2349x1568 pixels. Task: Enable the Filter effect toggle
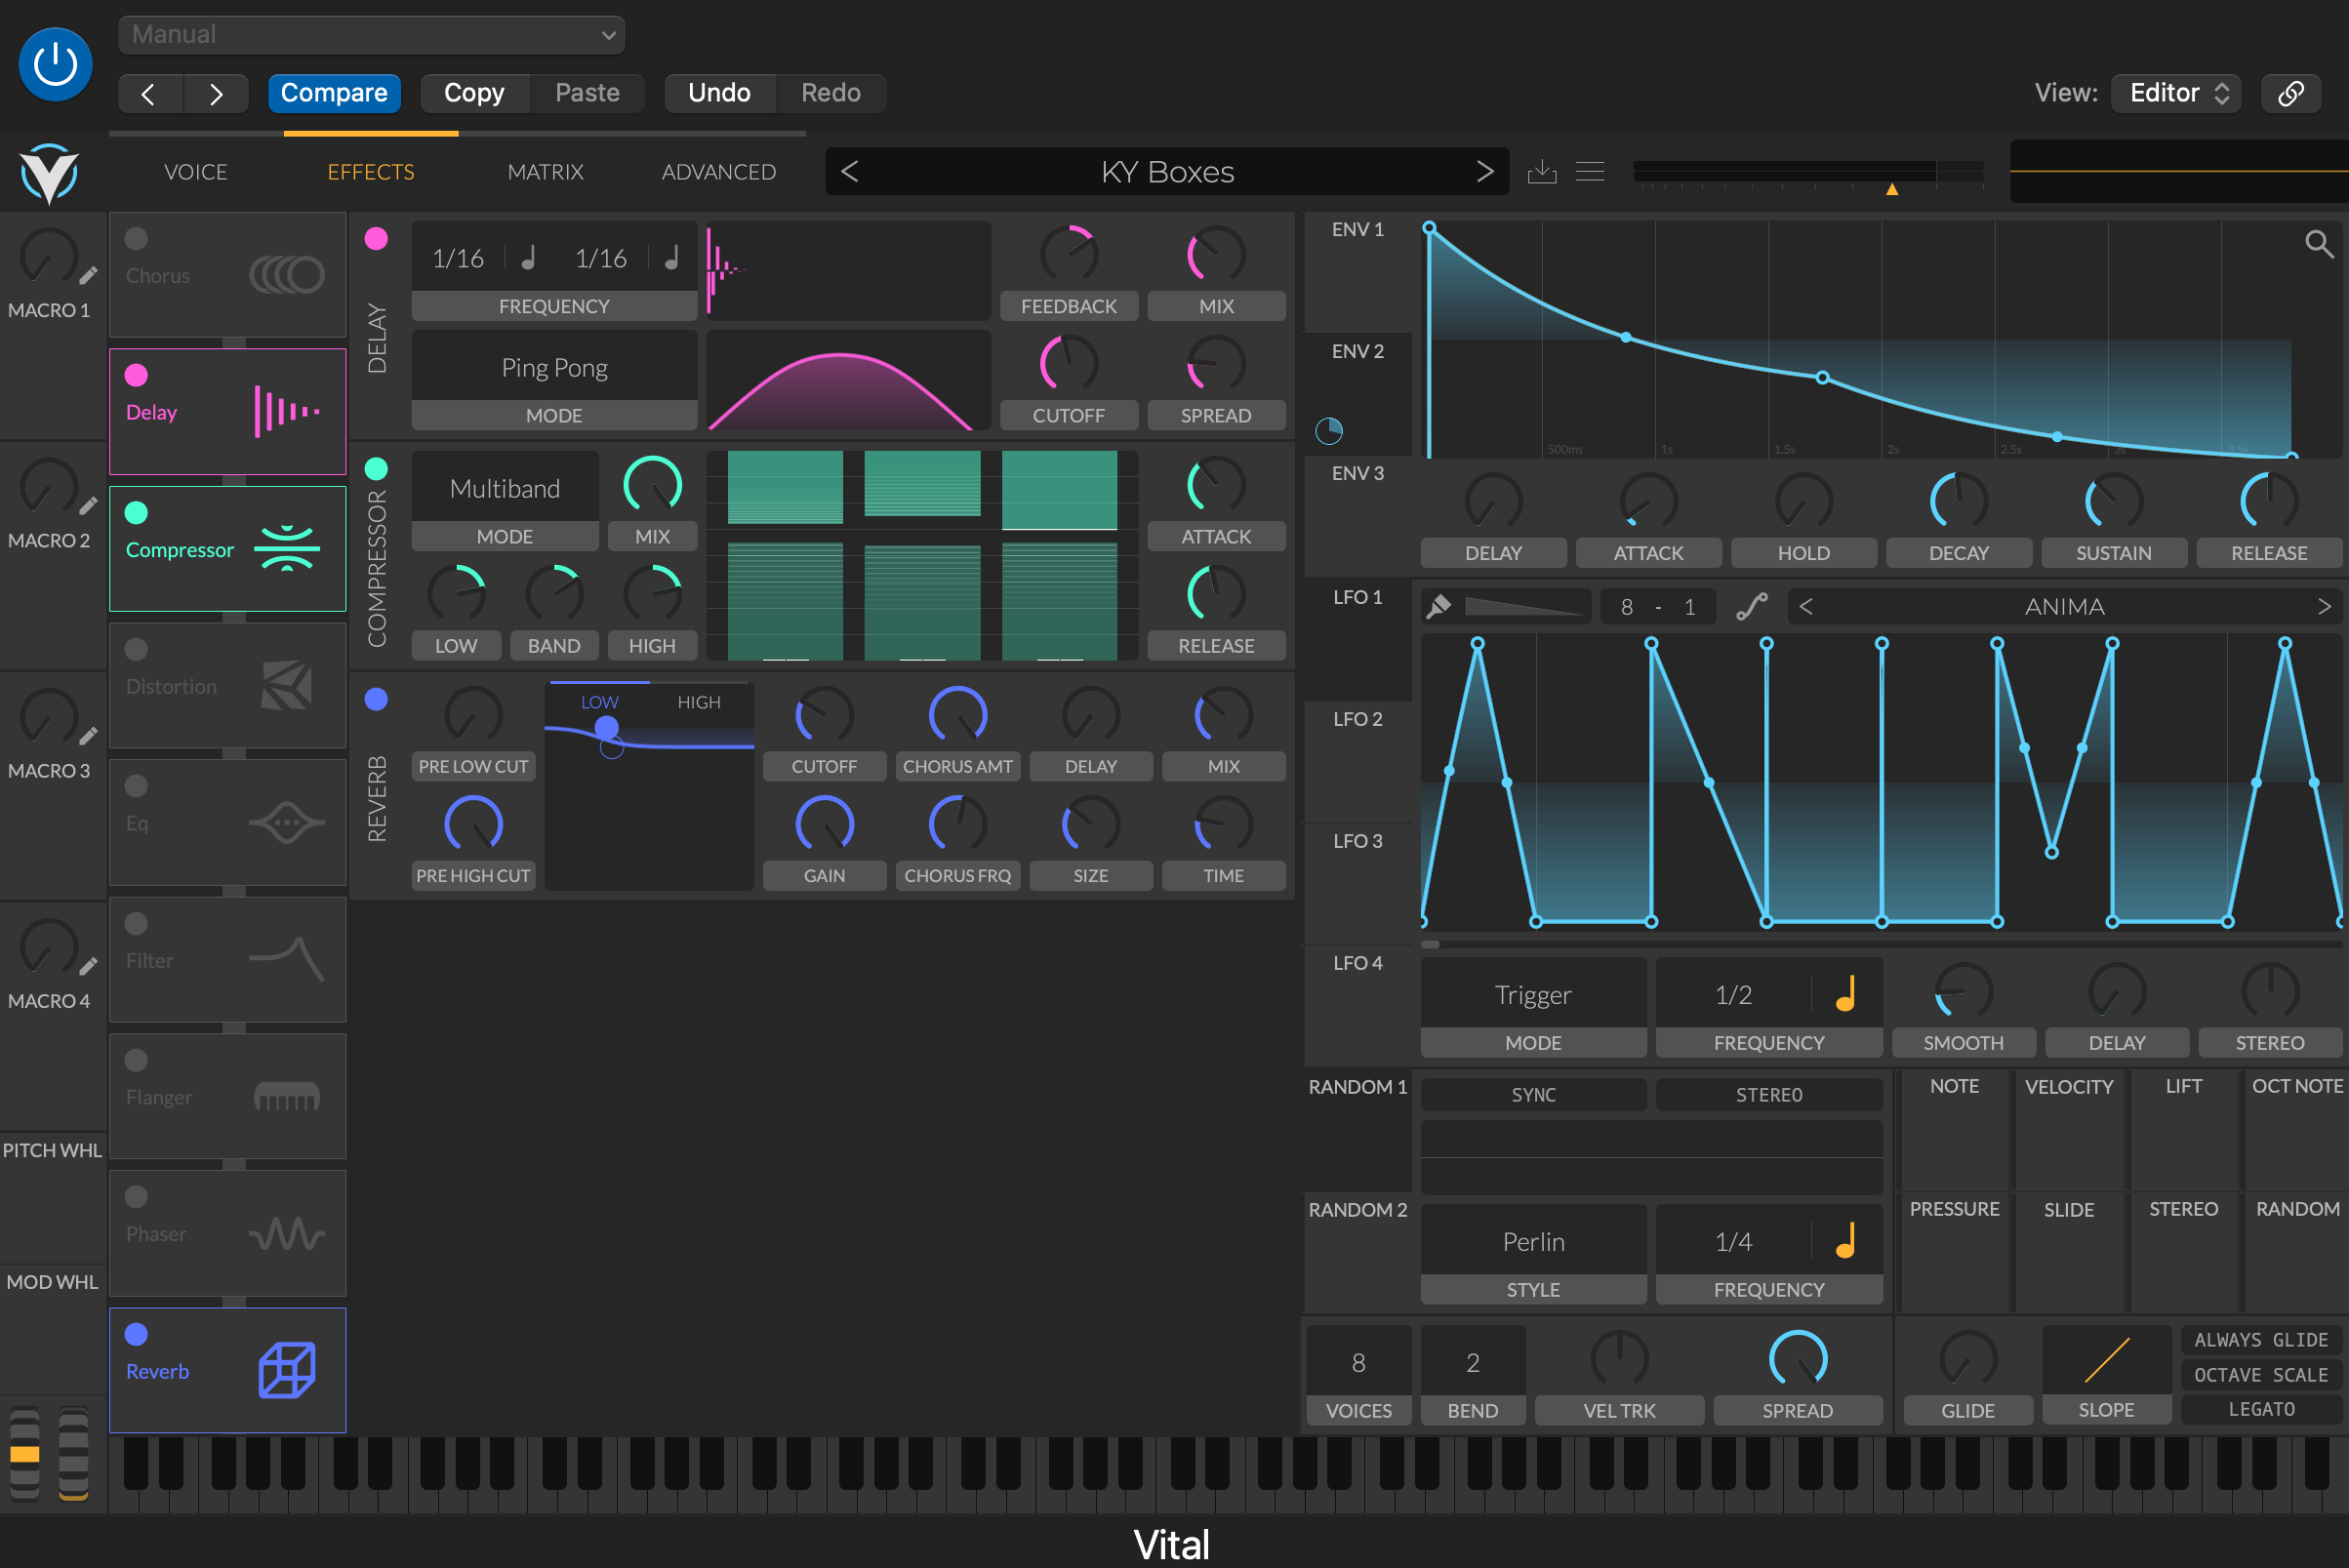pyautogui.click(x=136, y=923)
